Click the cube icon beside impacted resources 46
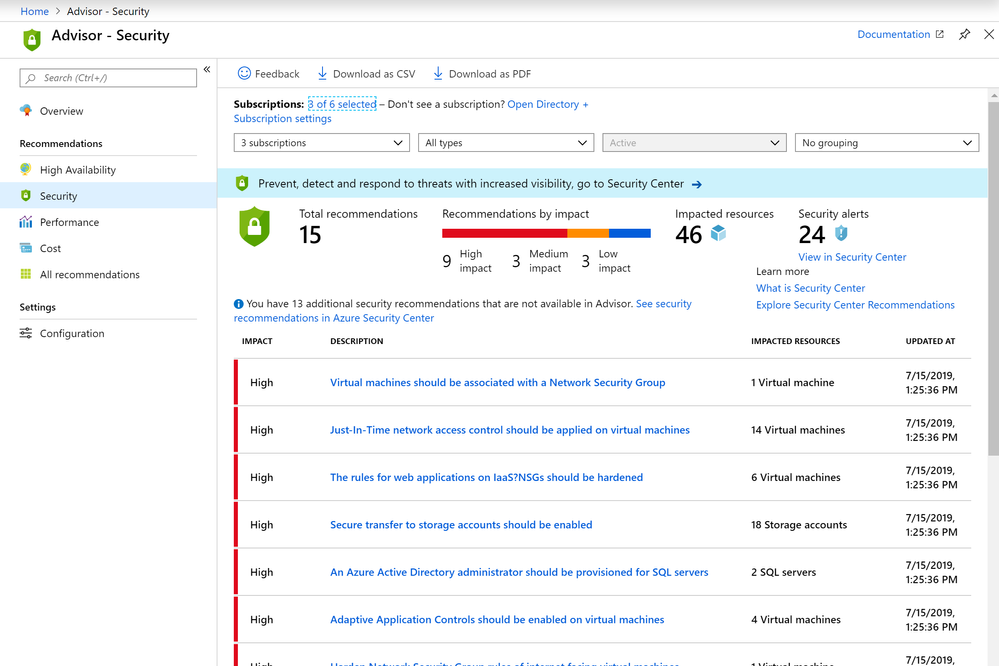999x666 pixels. tap(719, 233)
